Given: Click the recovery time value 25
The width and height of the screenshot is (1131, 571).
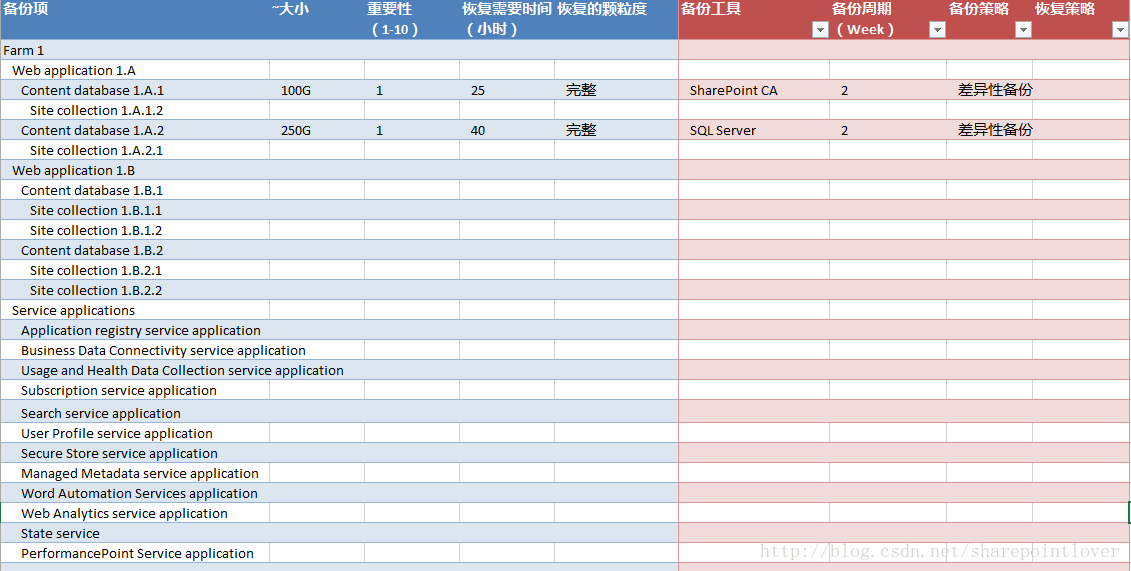Looking at the screenshot, I should [x=507, y=90].
